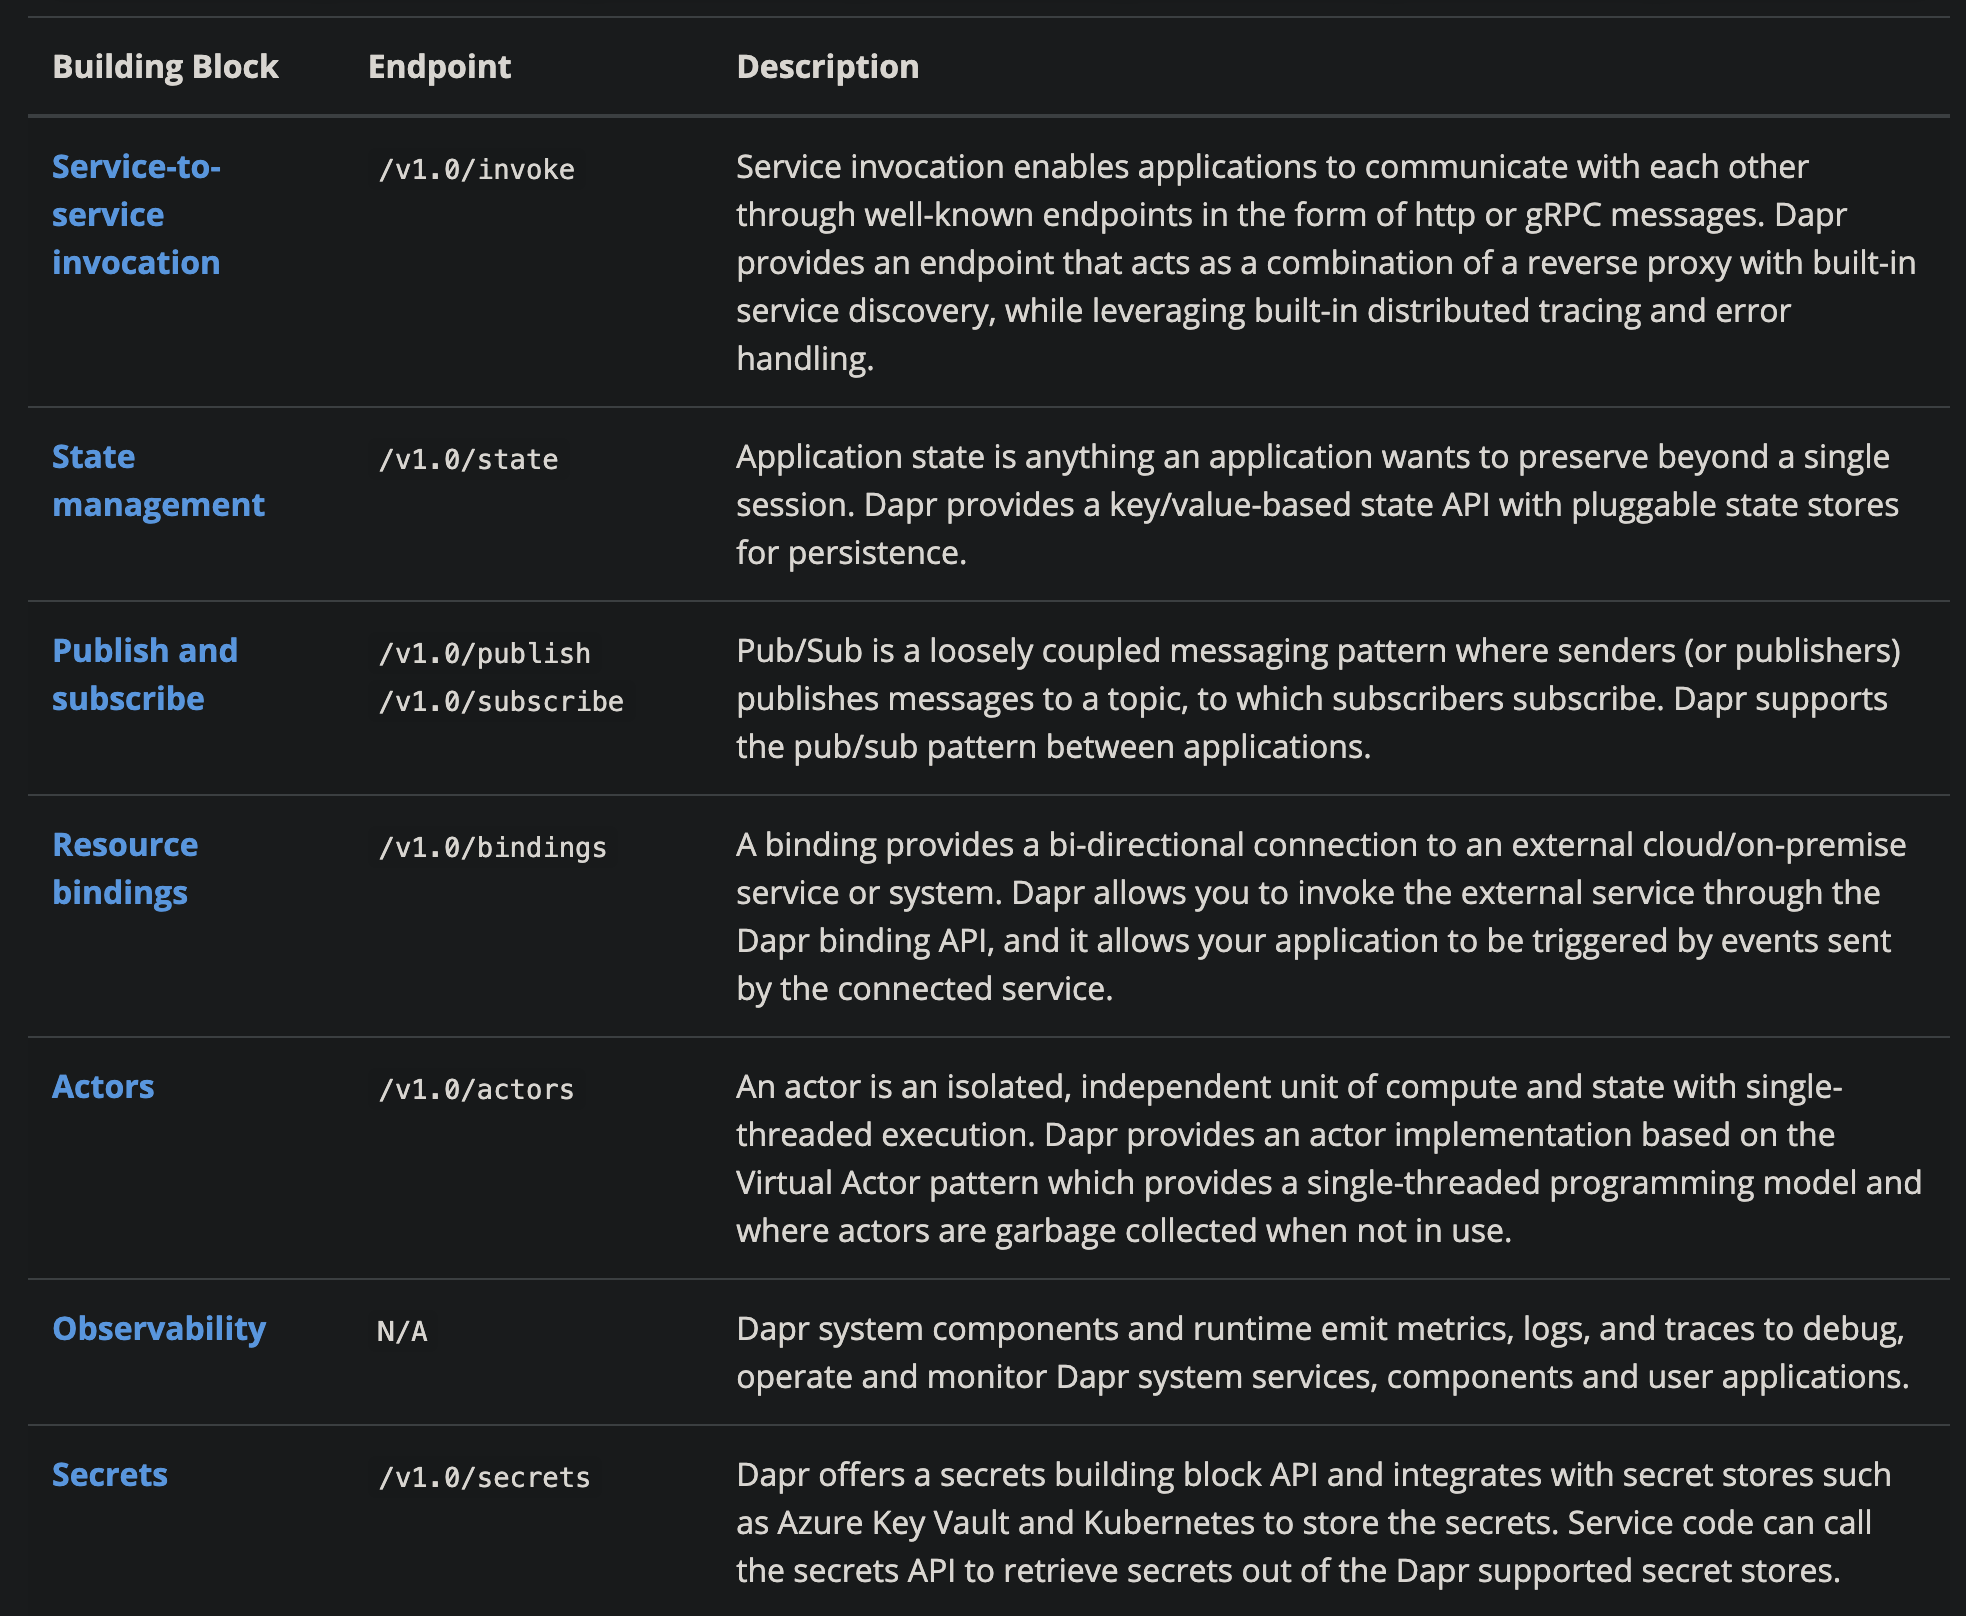Click the /v1.0/secrets endpoint code
Screen dimensions: 1966x1616
[x=484, y=1477]
